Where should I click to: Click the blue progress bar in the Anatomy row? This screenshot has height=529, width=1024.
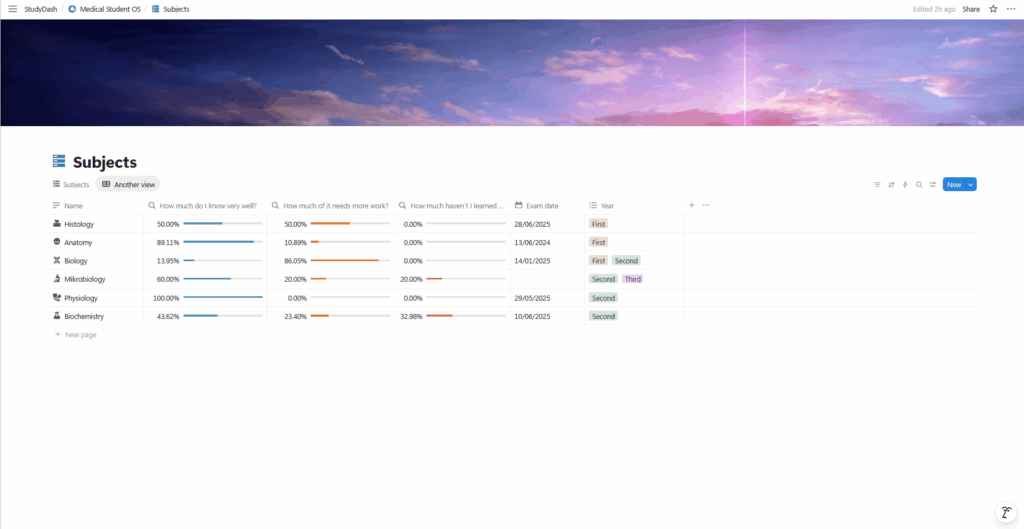click(x=222, y=242)
